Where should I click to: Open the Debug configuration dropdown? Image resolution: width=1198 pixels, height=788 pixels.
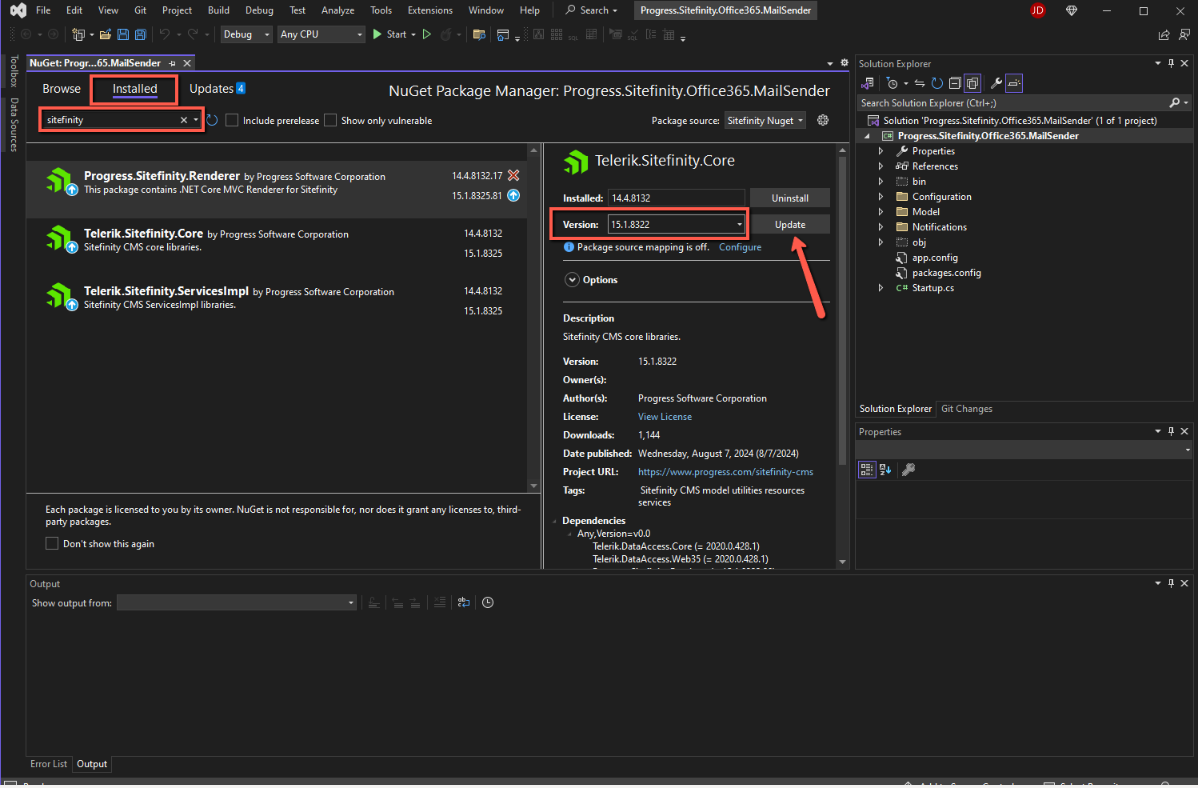246,34
